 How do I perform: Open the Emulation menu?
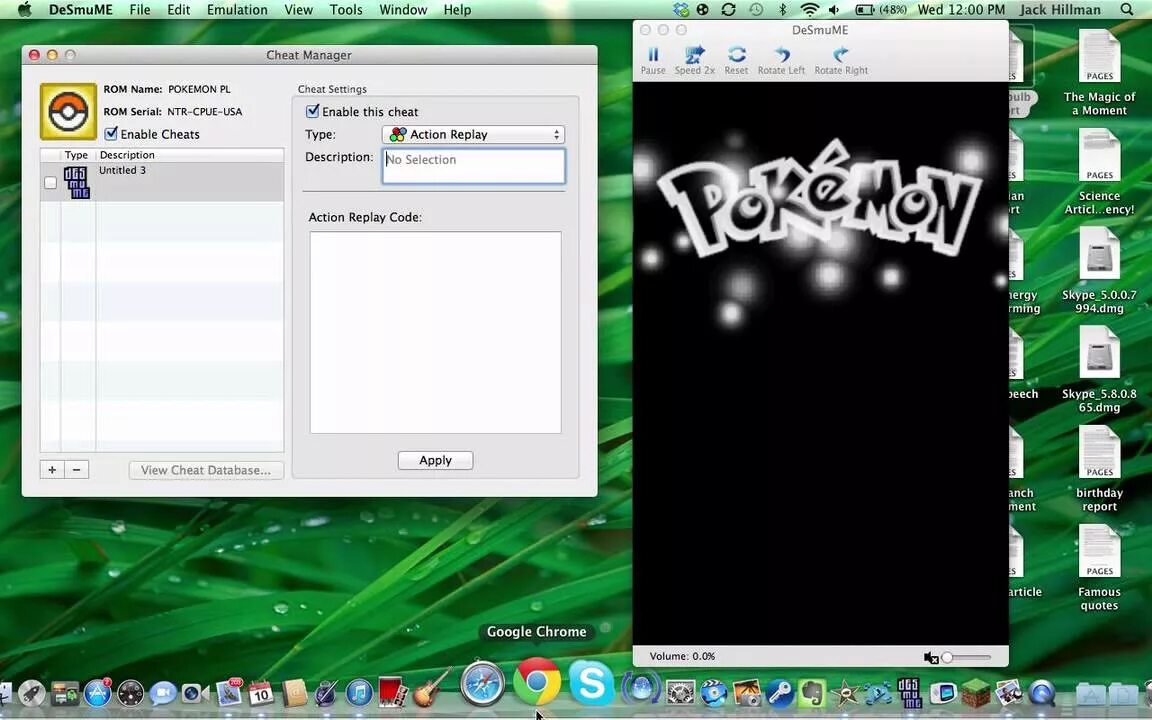(x=237, y=10)
